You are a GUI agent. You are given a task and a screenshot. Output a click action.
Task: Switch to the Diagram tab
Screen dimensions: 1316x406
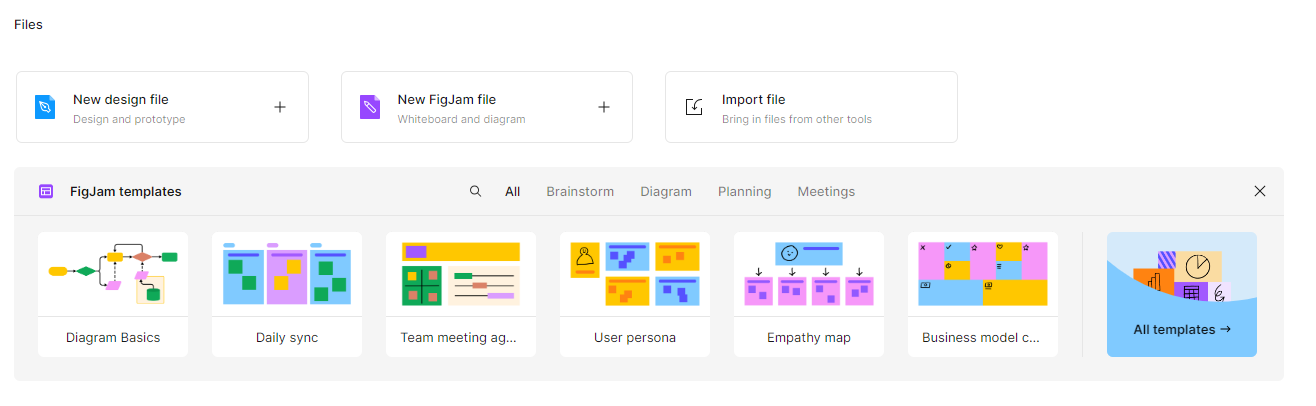(666, 191)
